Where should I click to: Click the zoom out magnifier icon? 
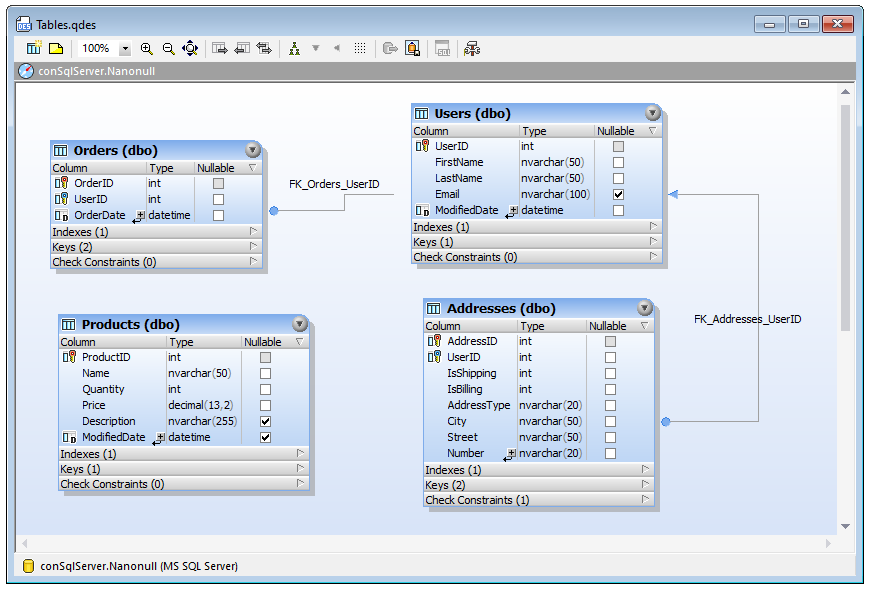(168, 48)
